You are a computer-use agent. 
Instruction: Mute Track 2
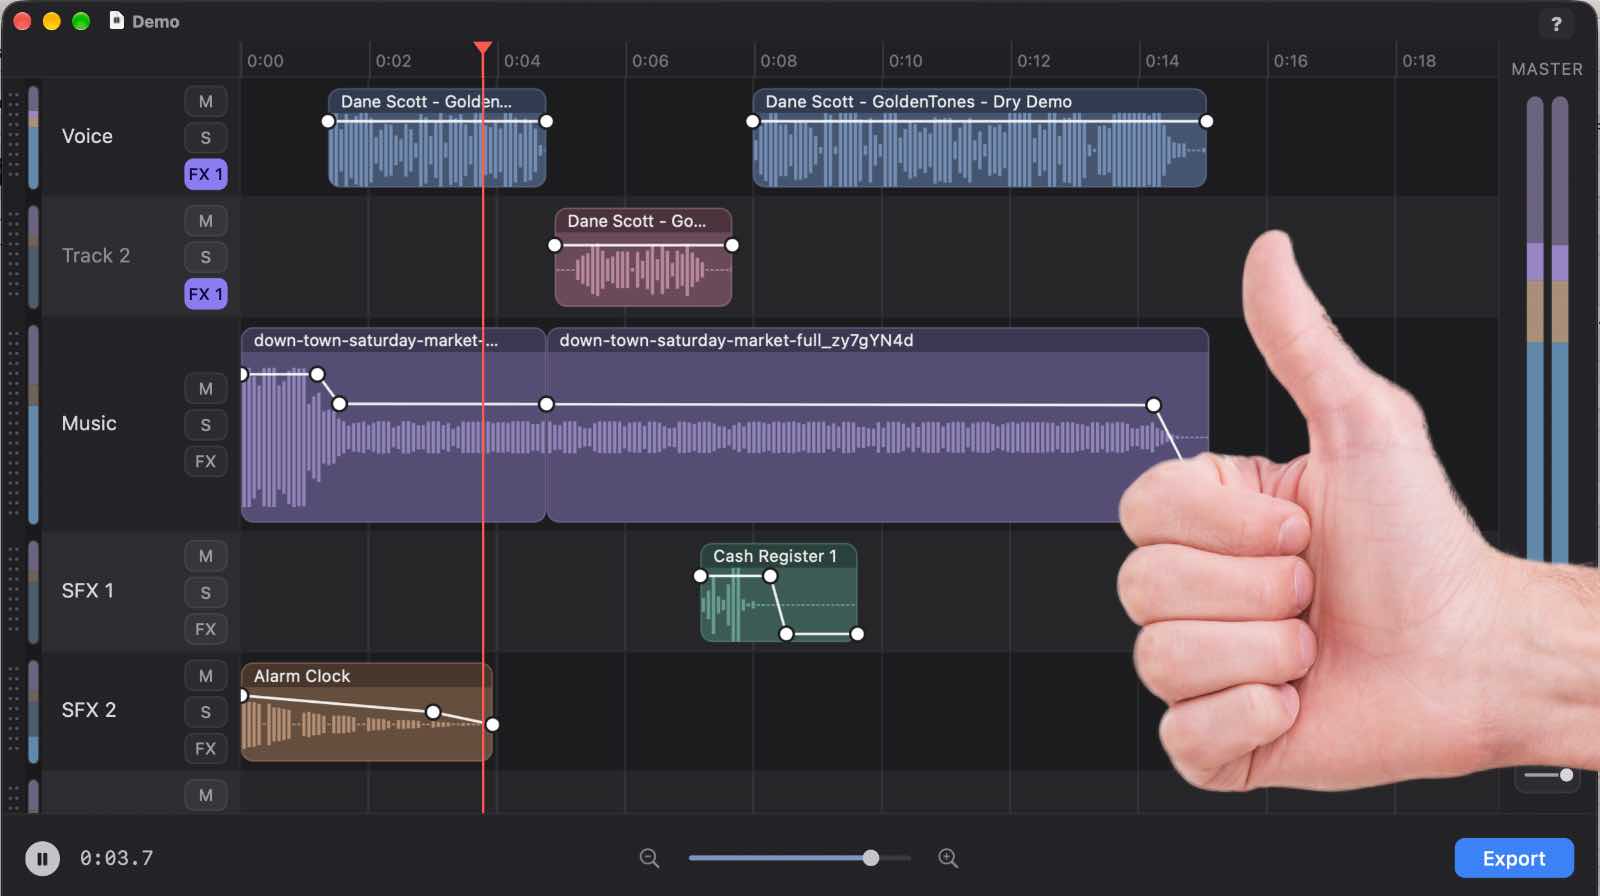point(205,221)
